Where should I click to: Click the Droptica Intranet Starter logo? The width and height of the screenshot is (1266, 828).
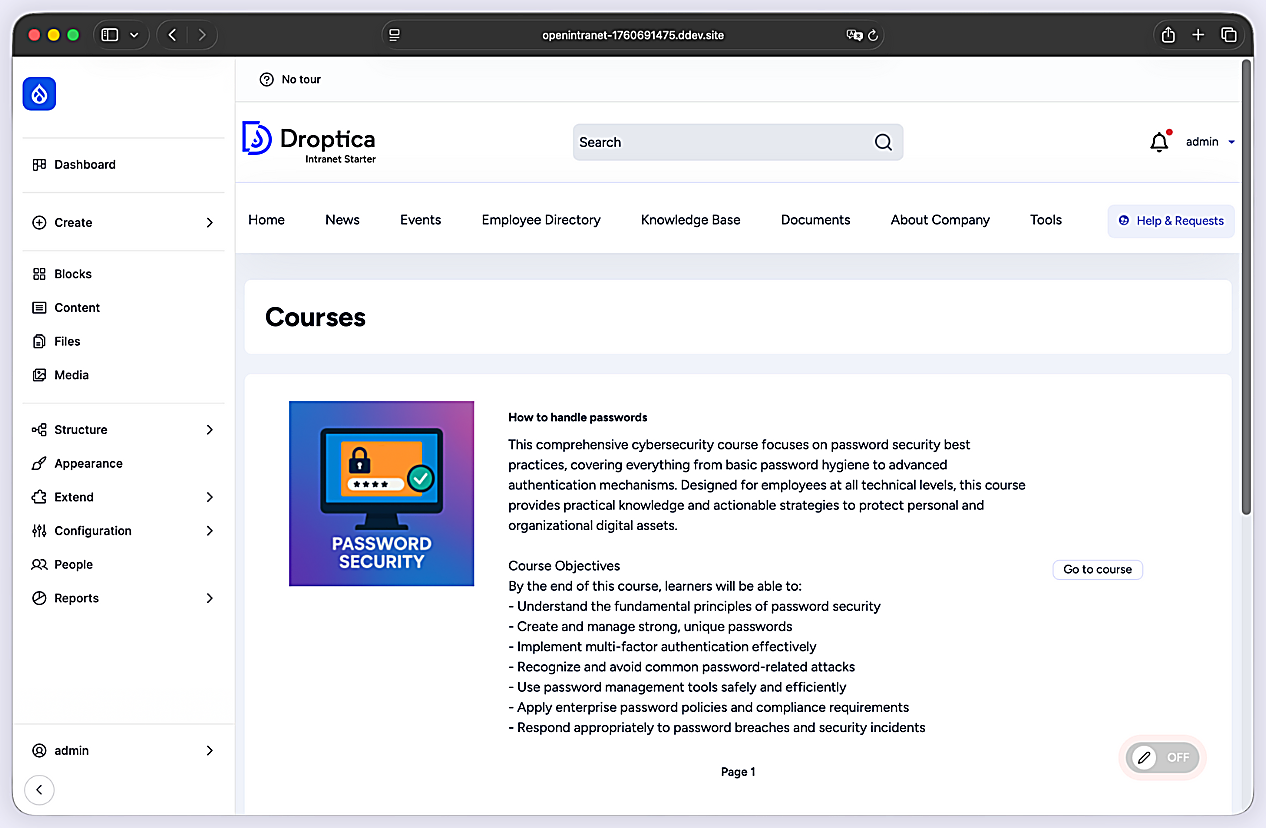(x=309, y=142)
